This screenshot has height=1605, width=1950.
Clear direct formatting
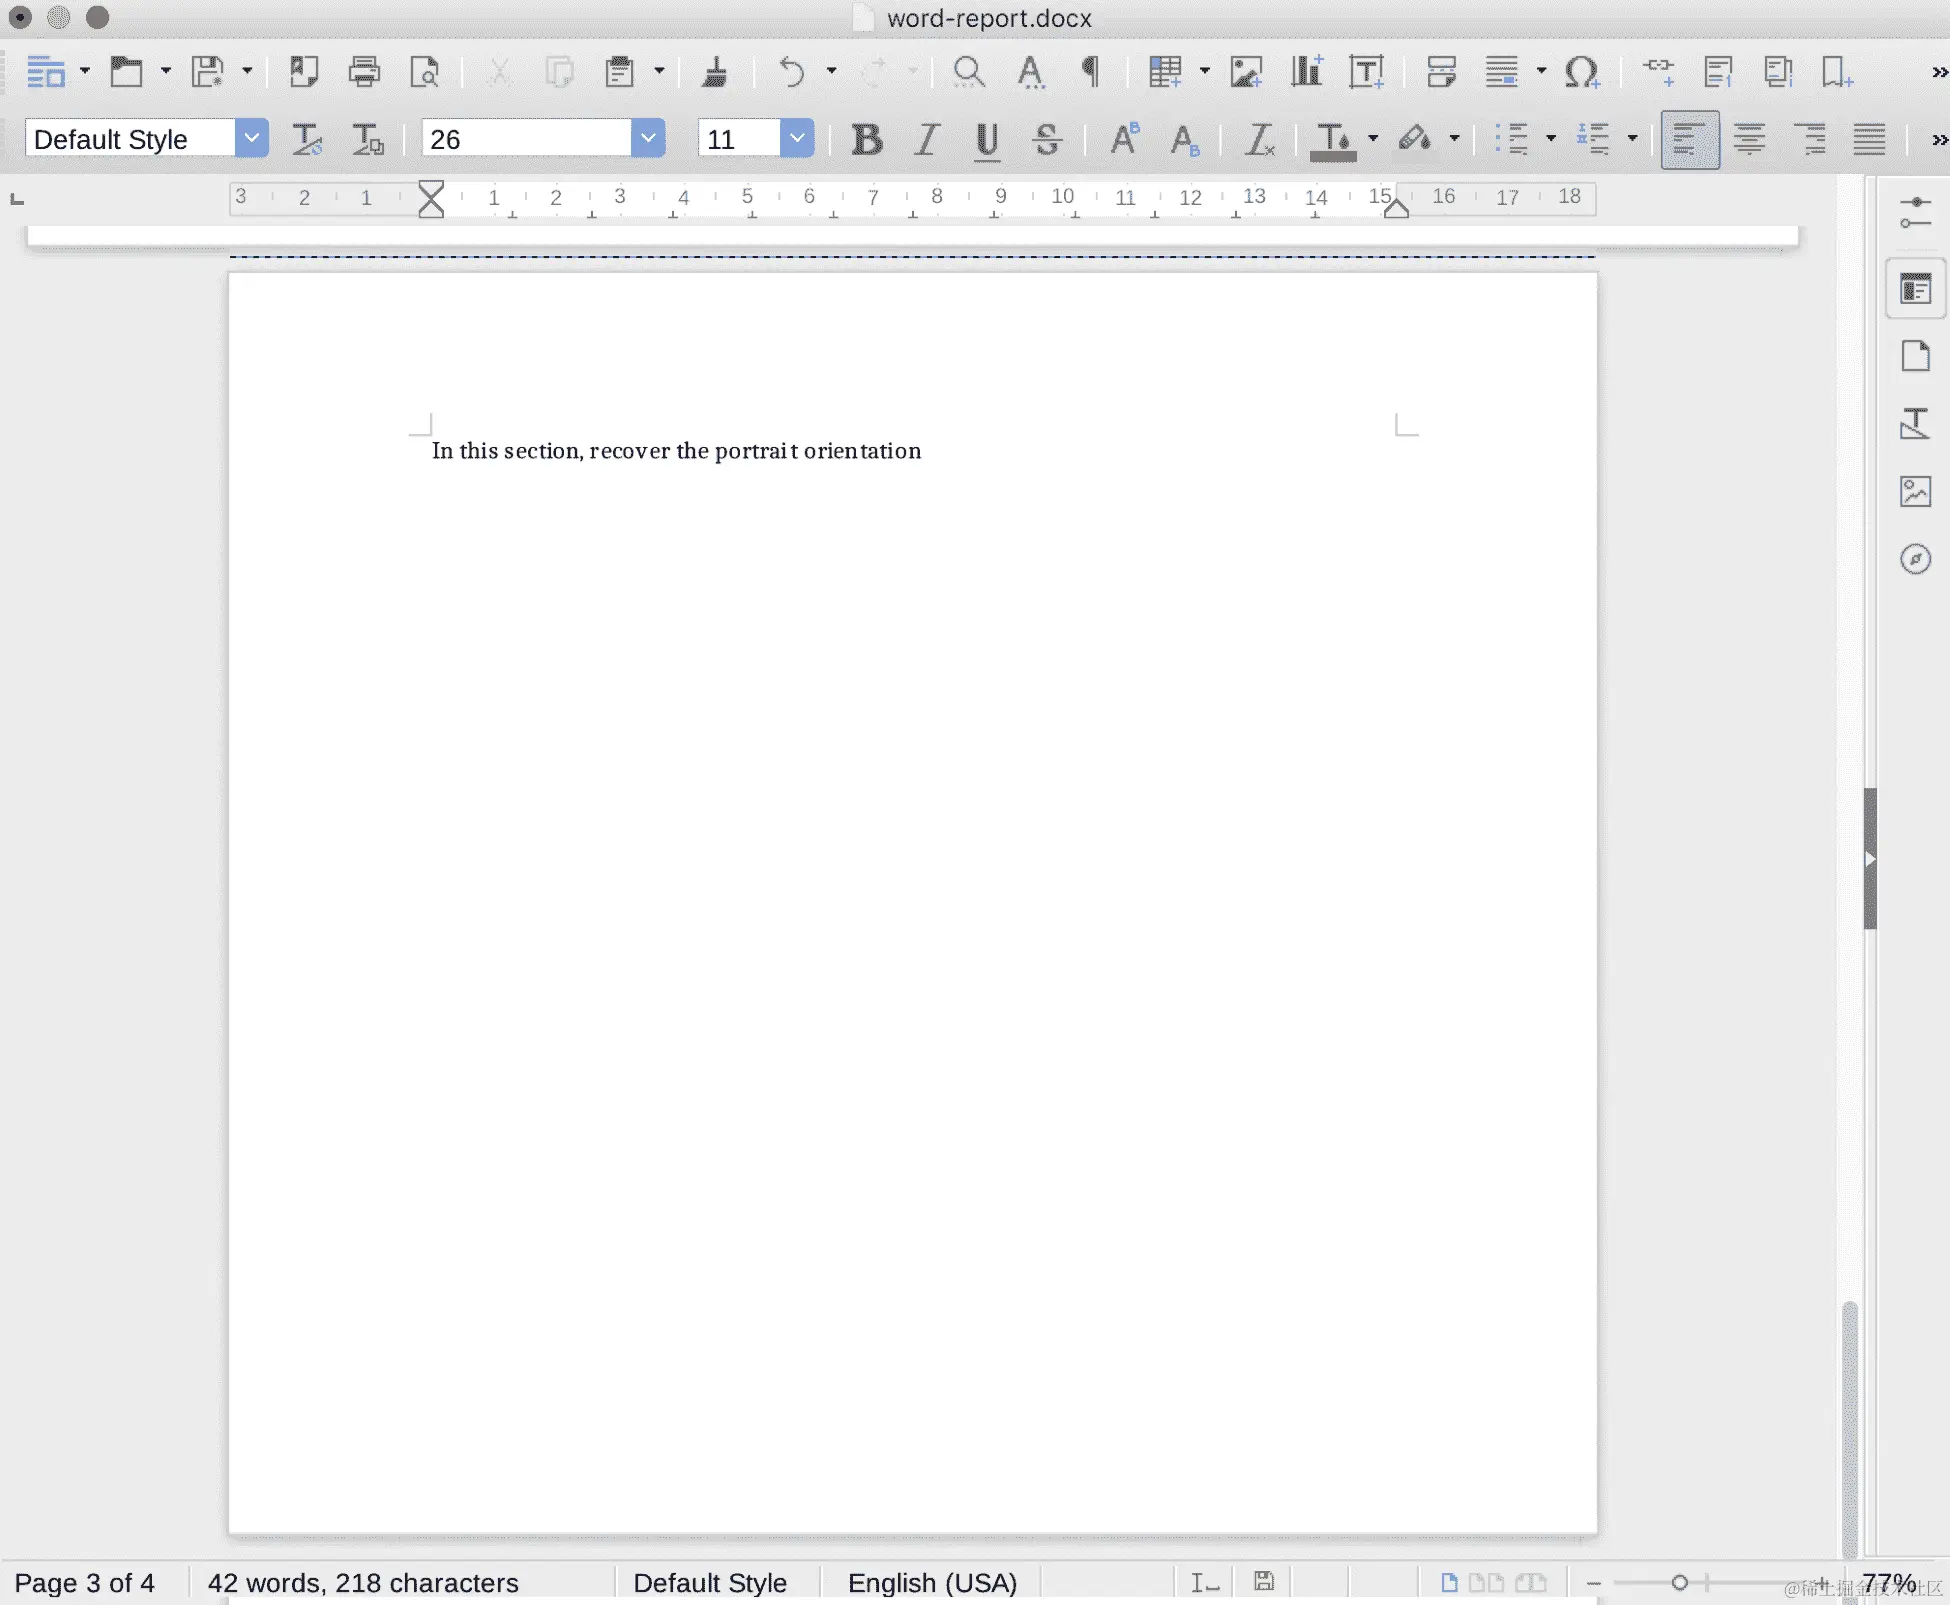click(x=1259, y=139)
